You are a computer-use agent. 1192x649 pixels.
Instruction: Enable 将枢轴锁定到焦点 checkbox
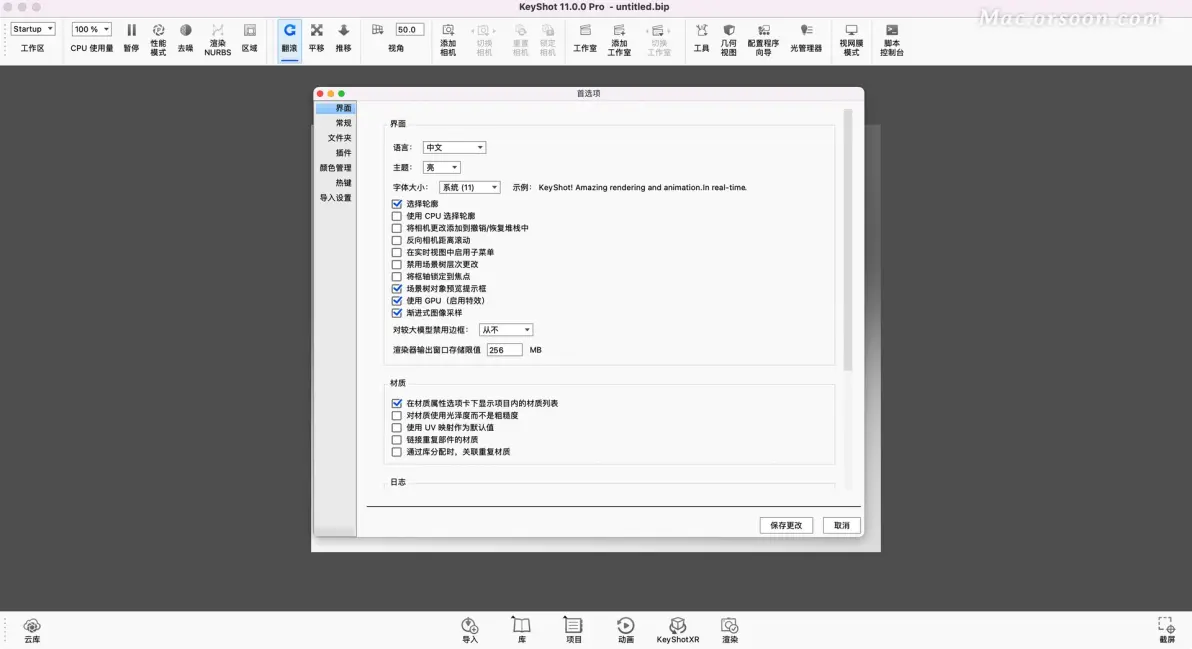tap(397, 277)
